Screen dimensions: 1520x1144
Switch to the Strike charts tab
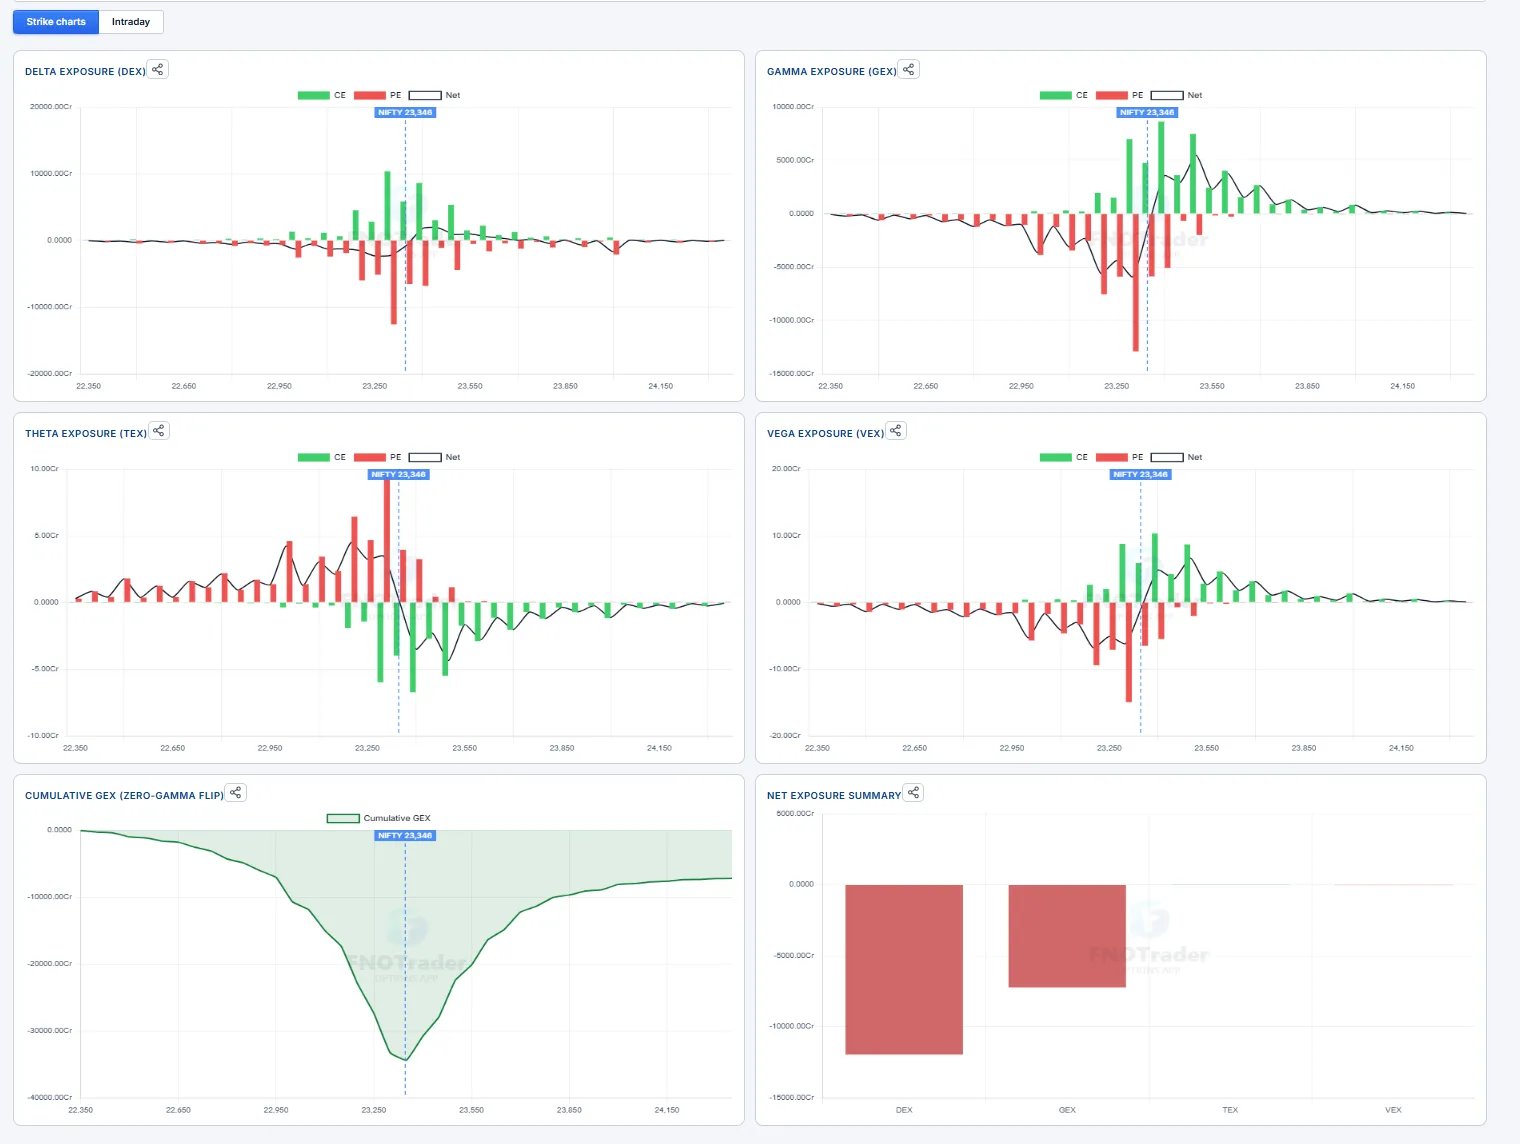(56, 22)
